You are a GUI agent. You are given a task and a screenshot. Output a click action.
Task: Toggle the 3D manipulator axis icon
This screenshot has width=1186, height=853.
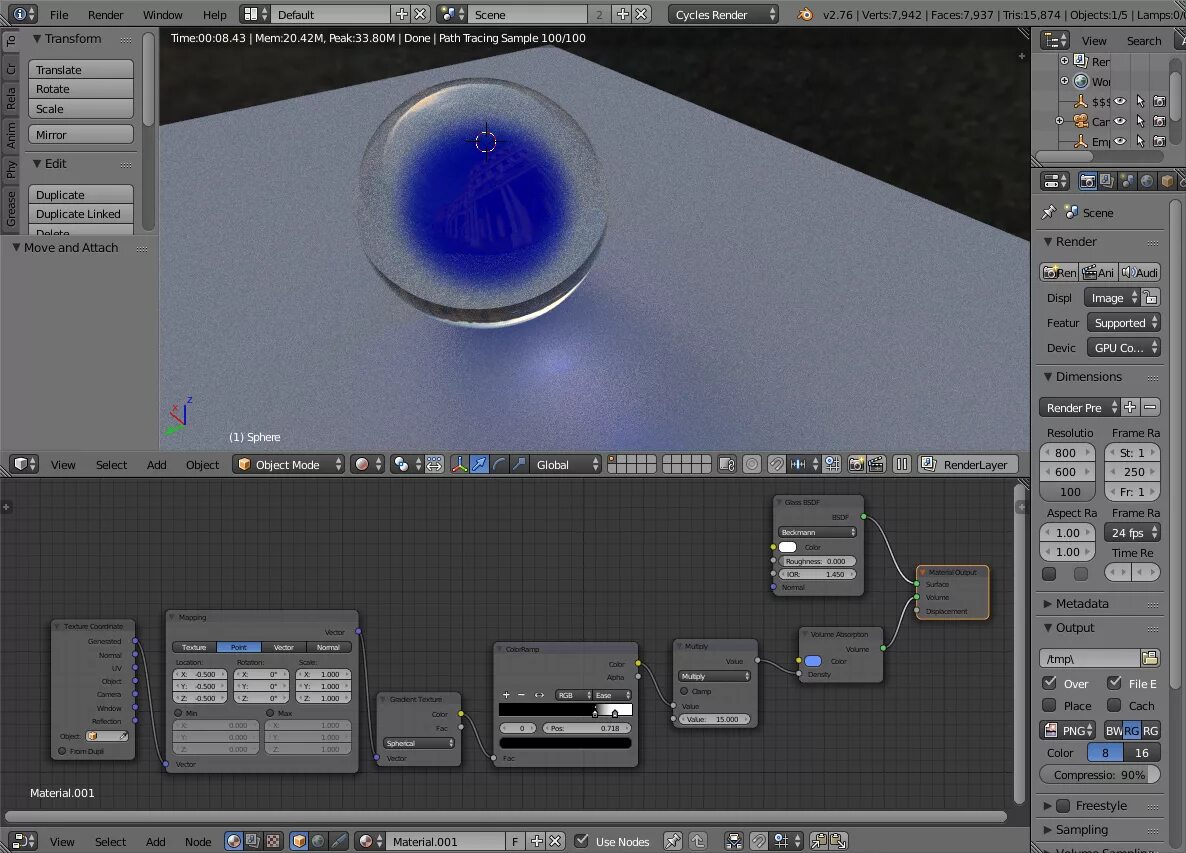(x=459, y=464)
